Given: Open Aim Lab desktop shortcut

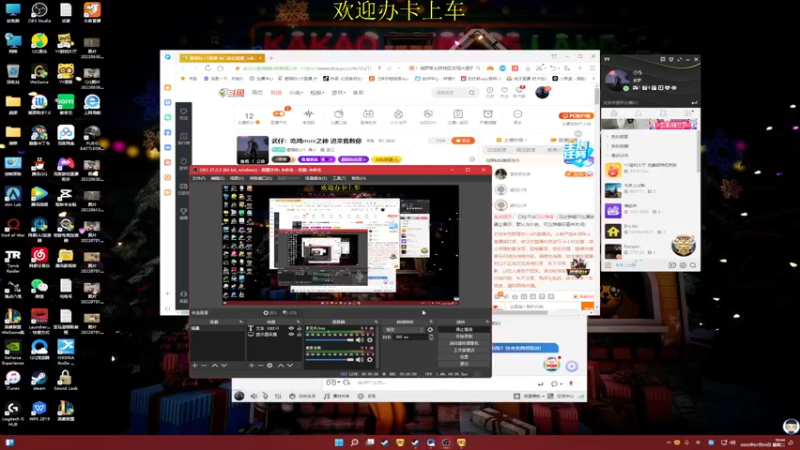Looking at the screenshot, I should pos(13,196).
